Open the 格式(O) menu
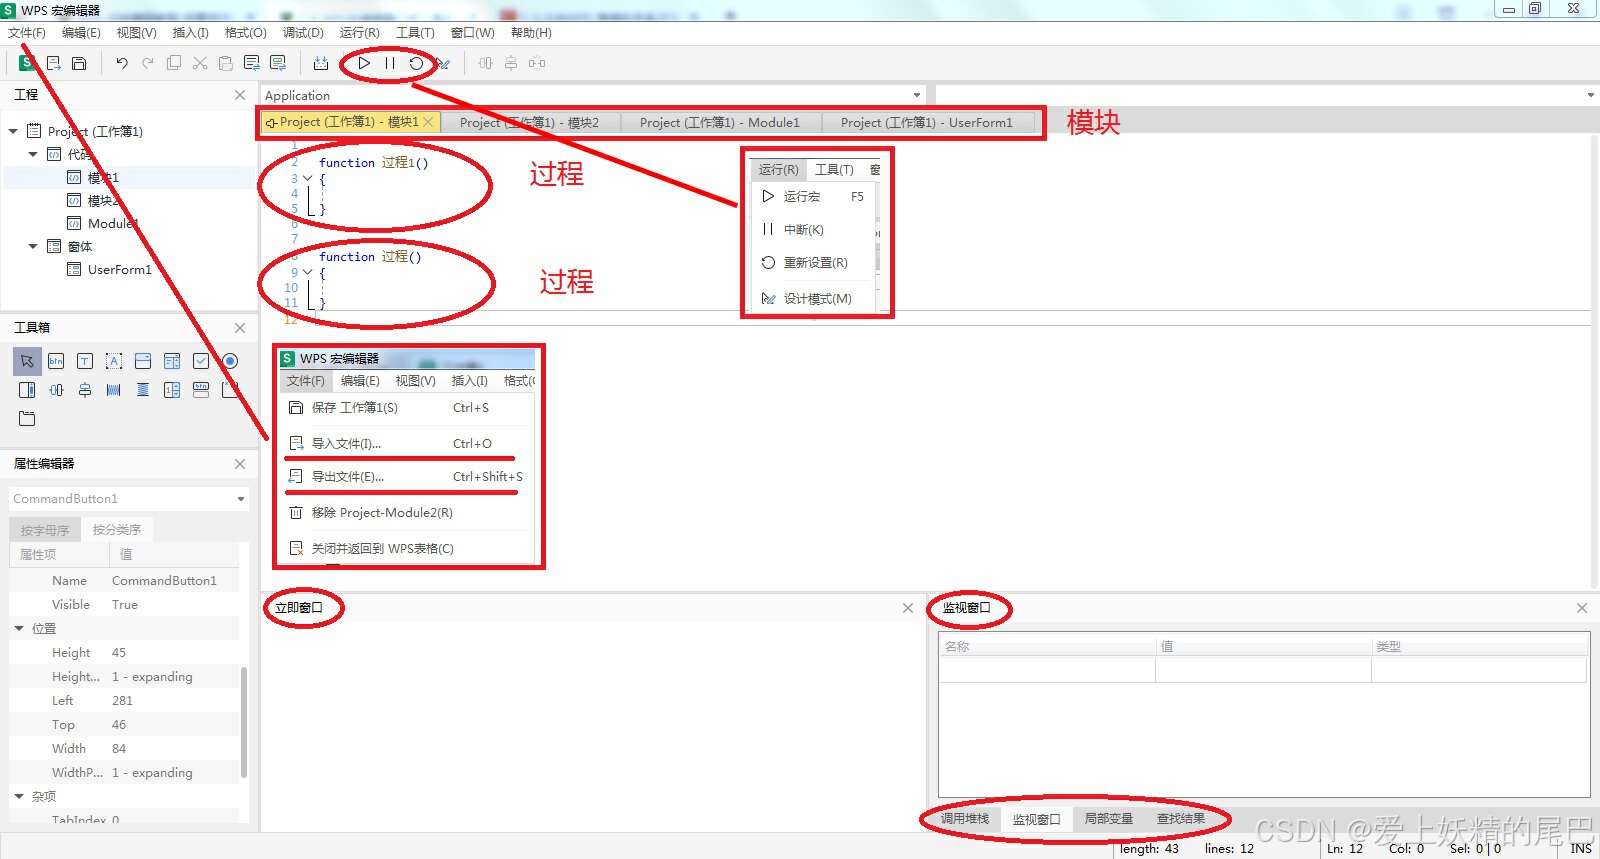1600x859 pixels. pos(246,33)
